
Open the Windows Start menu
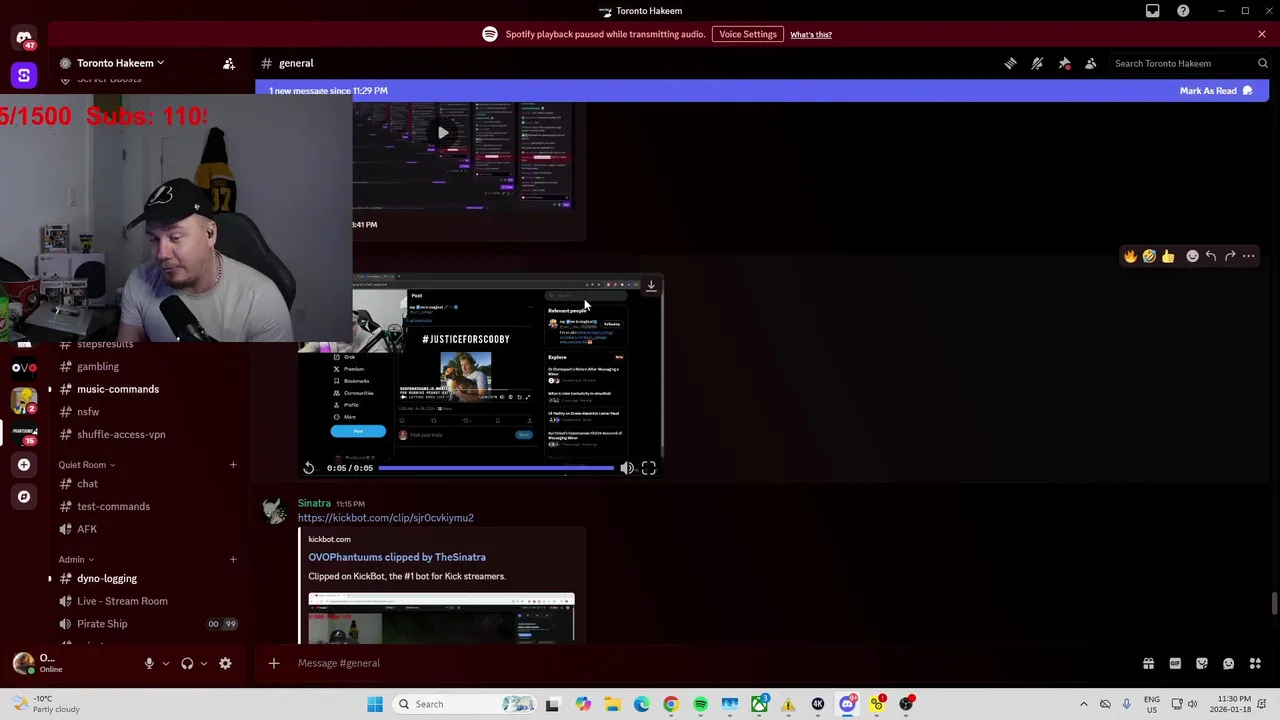click(375, 704)
